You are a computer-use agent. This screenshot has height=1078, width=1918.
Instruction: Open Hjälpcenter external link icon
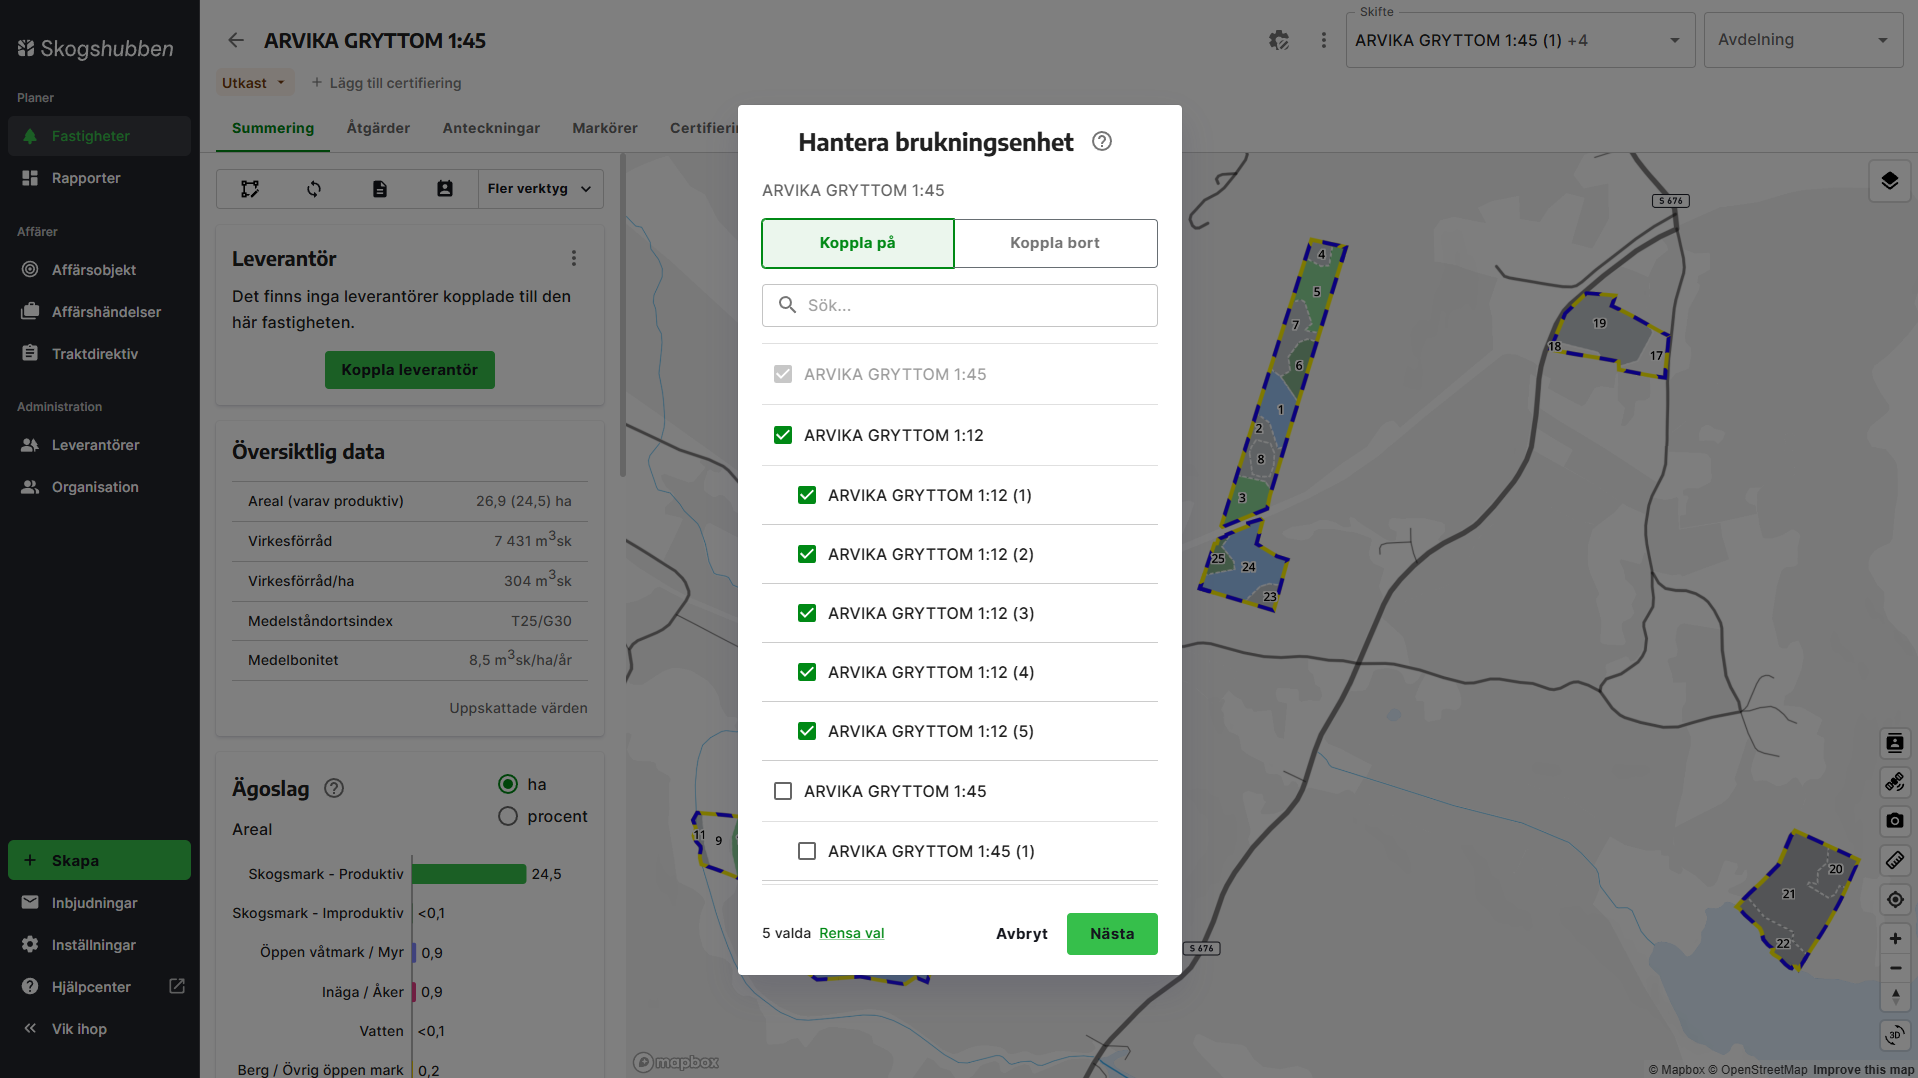click(x=177, y=987)
